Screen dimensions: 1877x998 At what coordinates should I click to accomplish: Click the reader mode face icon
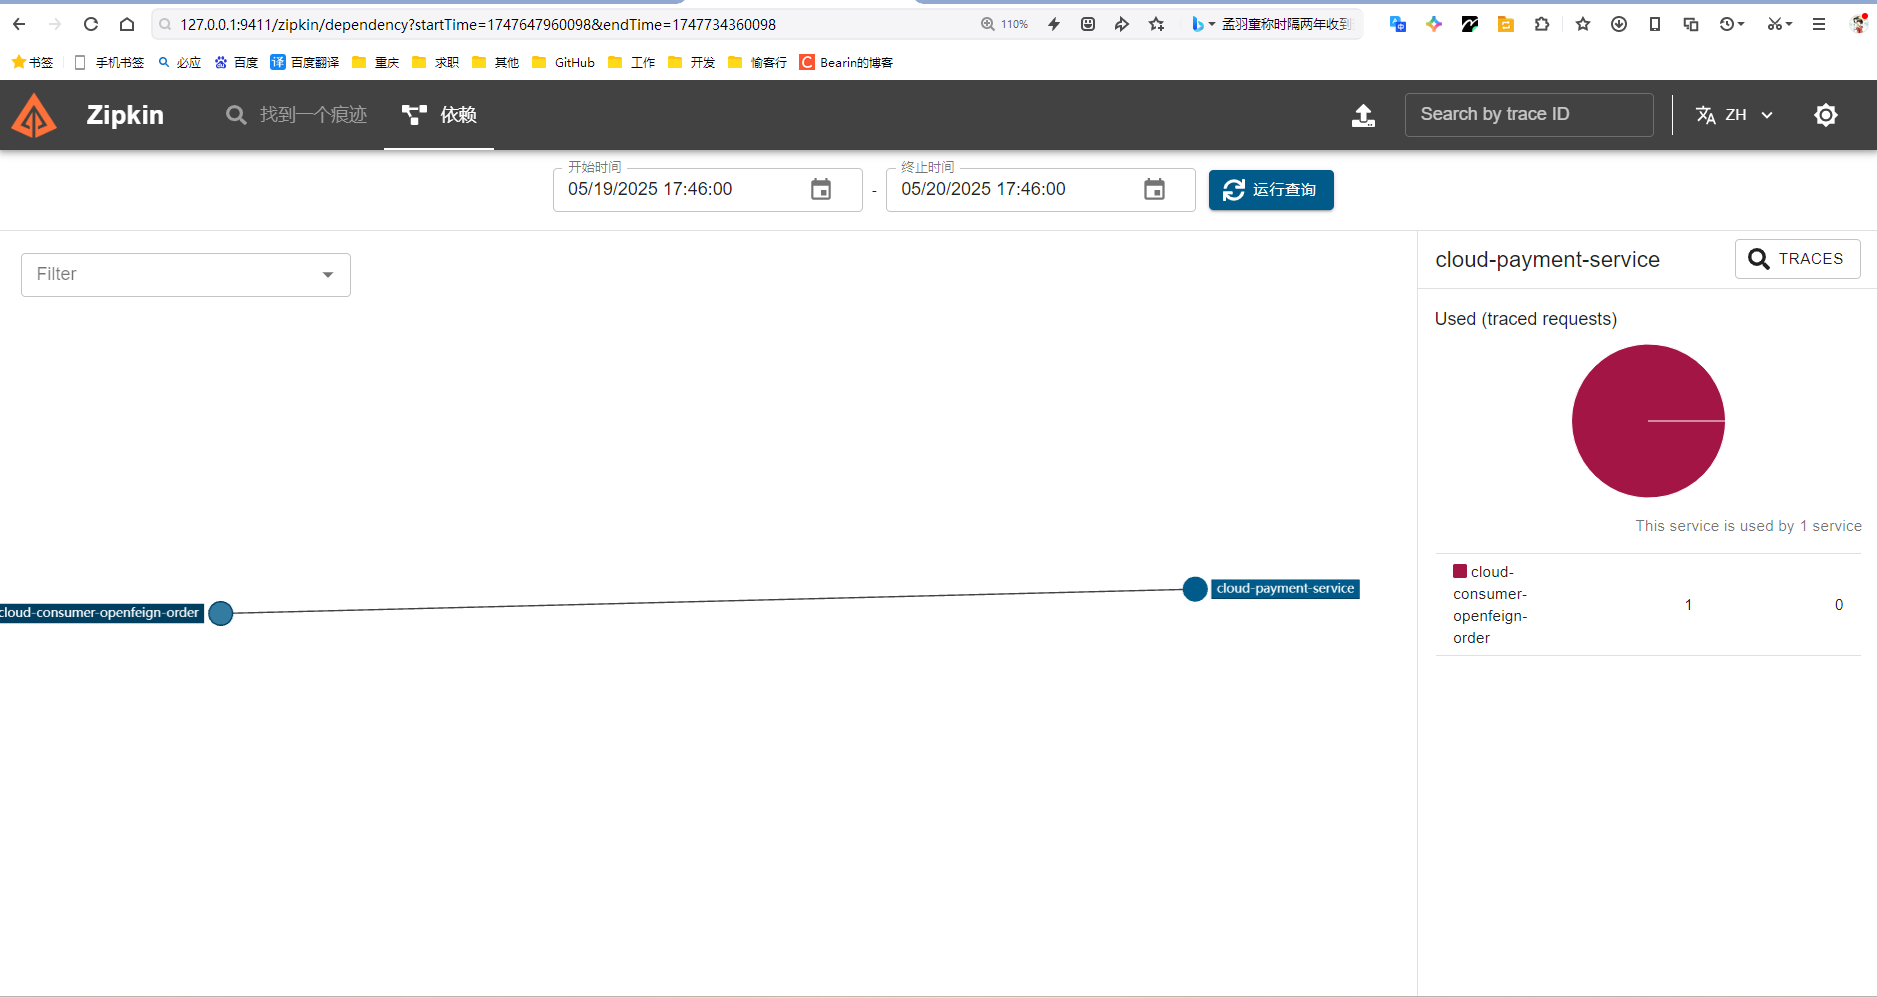click(1088, 24)
